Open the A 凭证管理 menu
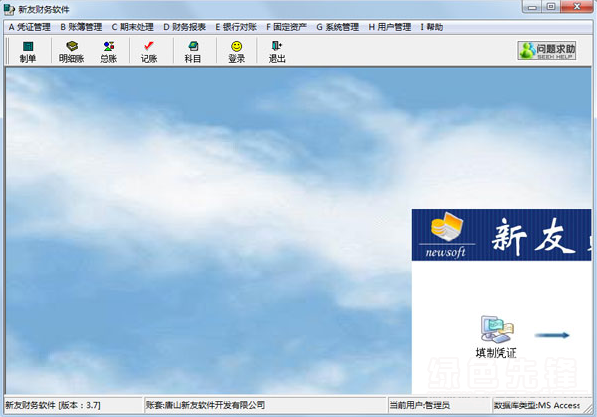Viewport: 597px width, 417px height. coord(30,27)
